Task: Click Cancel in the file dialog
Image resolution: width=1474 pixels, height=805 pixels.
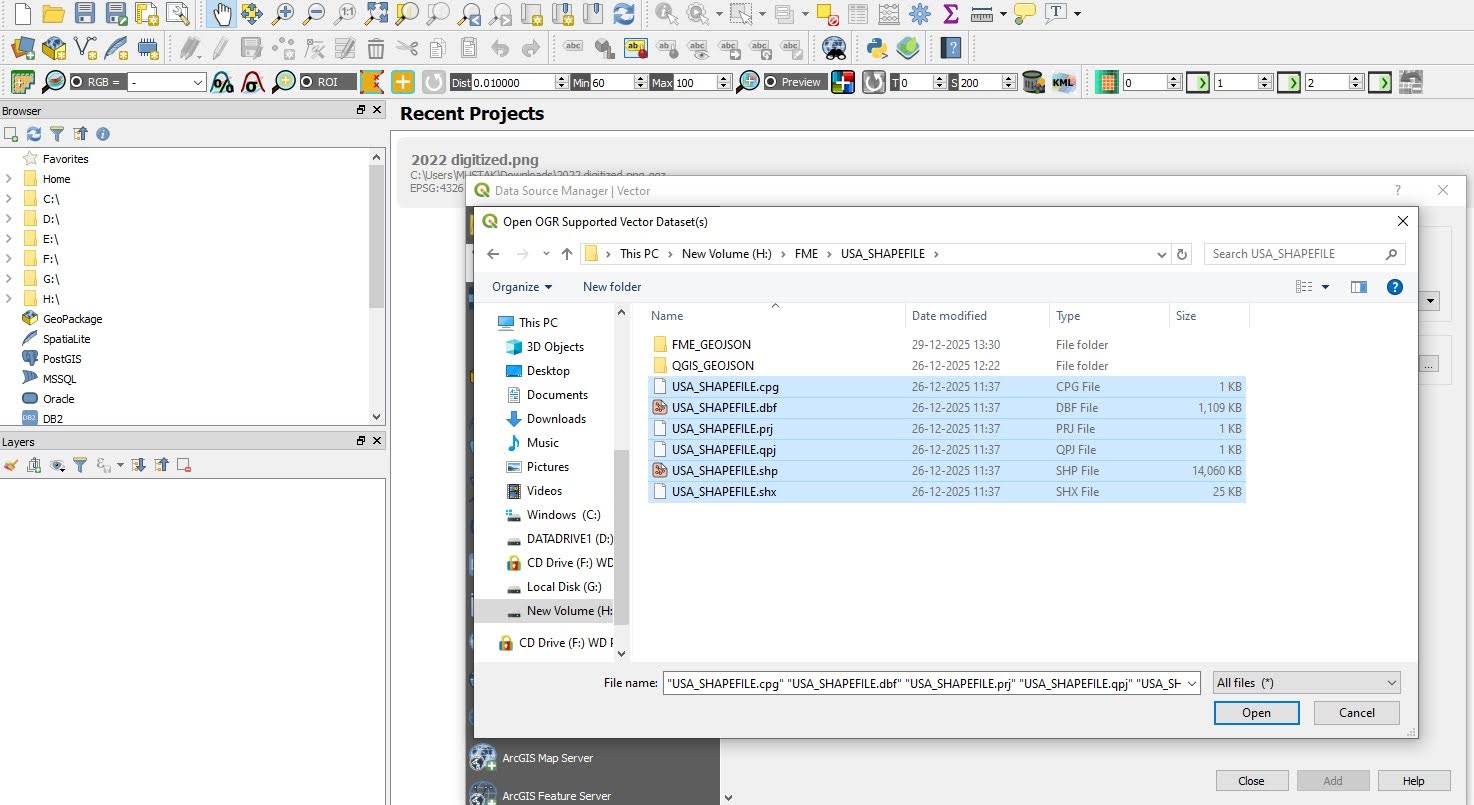Action: (1356, 713)
